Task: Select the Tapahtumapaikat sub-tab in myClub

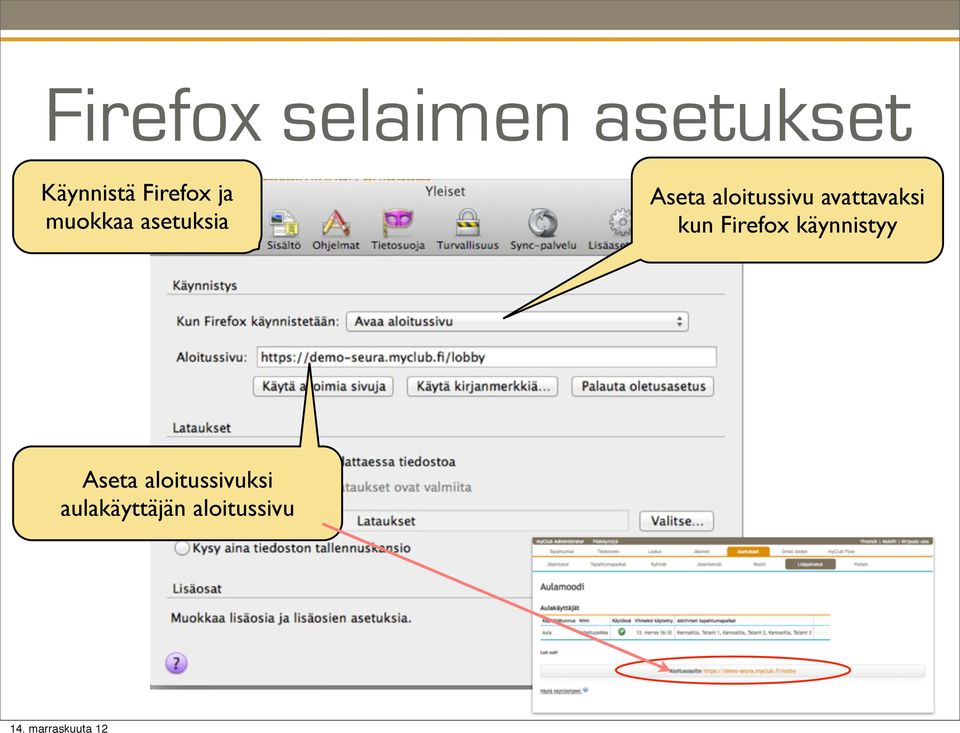Action: (x=608, y=564)
